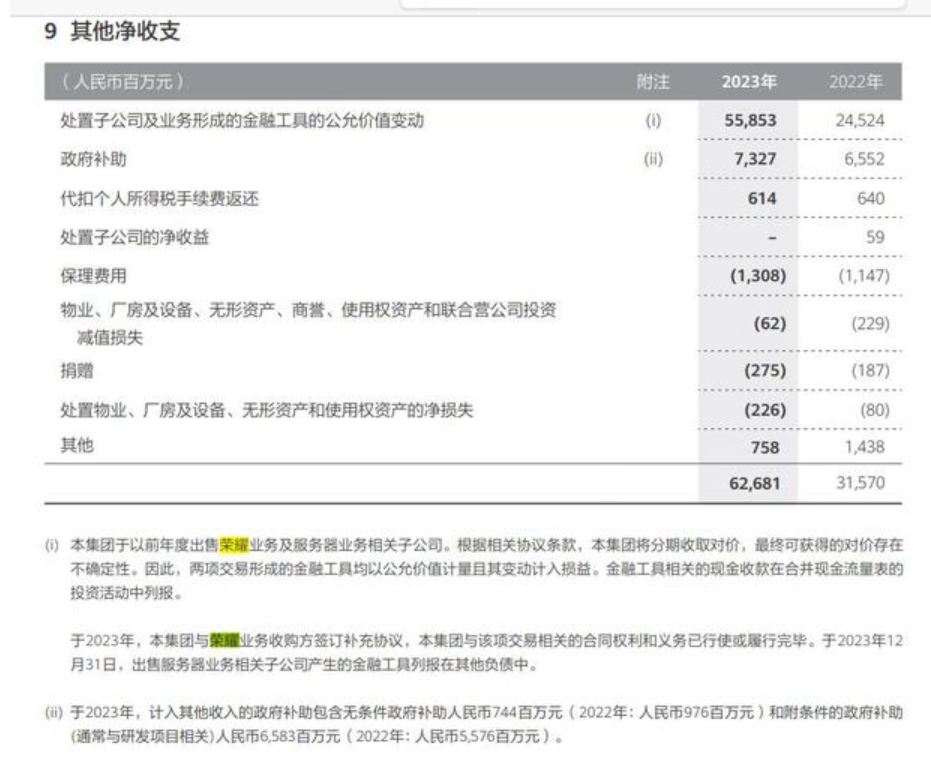The height and width of the screenshot is (761, 931).
Task: Click the 2022年 column header
Action: [855, 82]
